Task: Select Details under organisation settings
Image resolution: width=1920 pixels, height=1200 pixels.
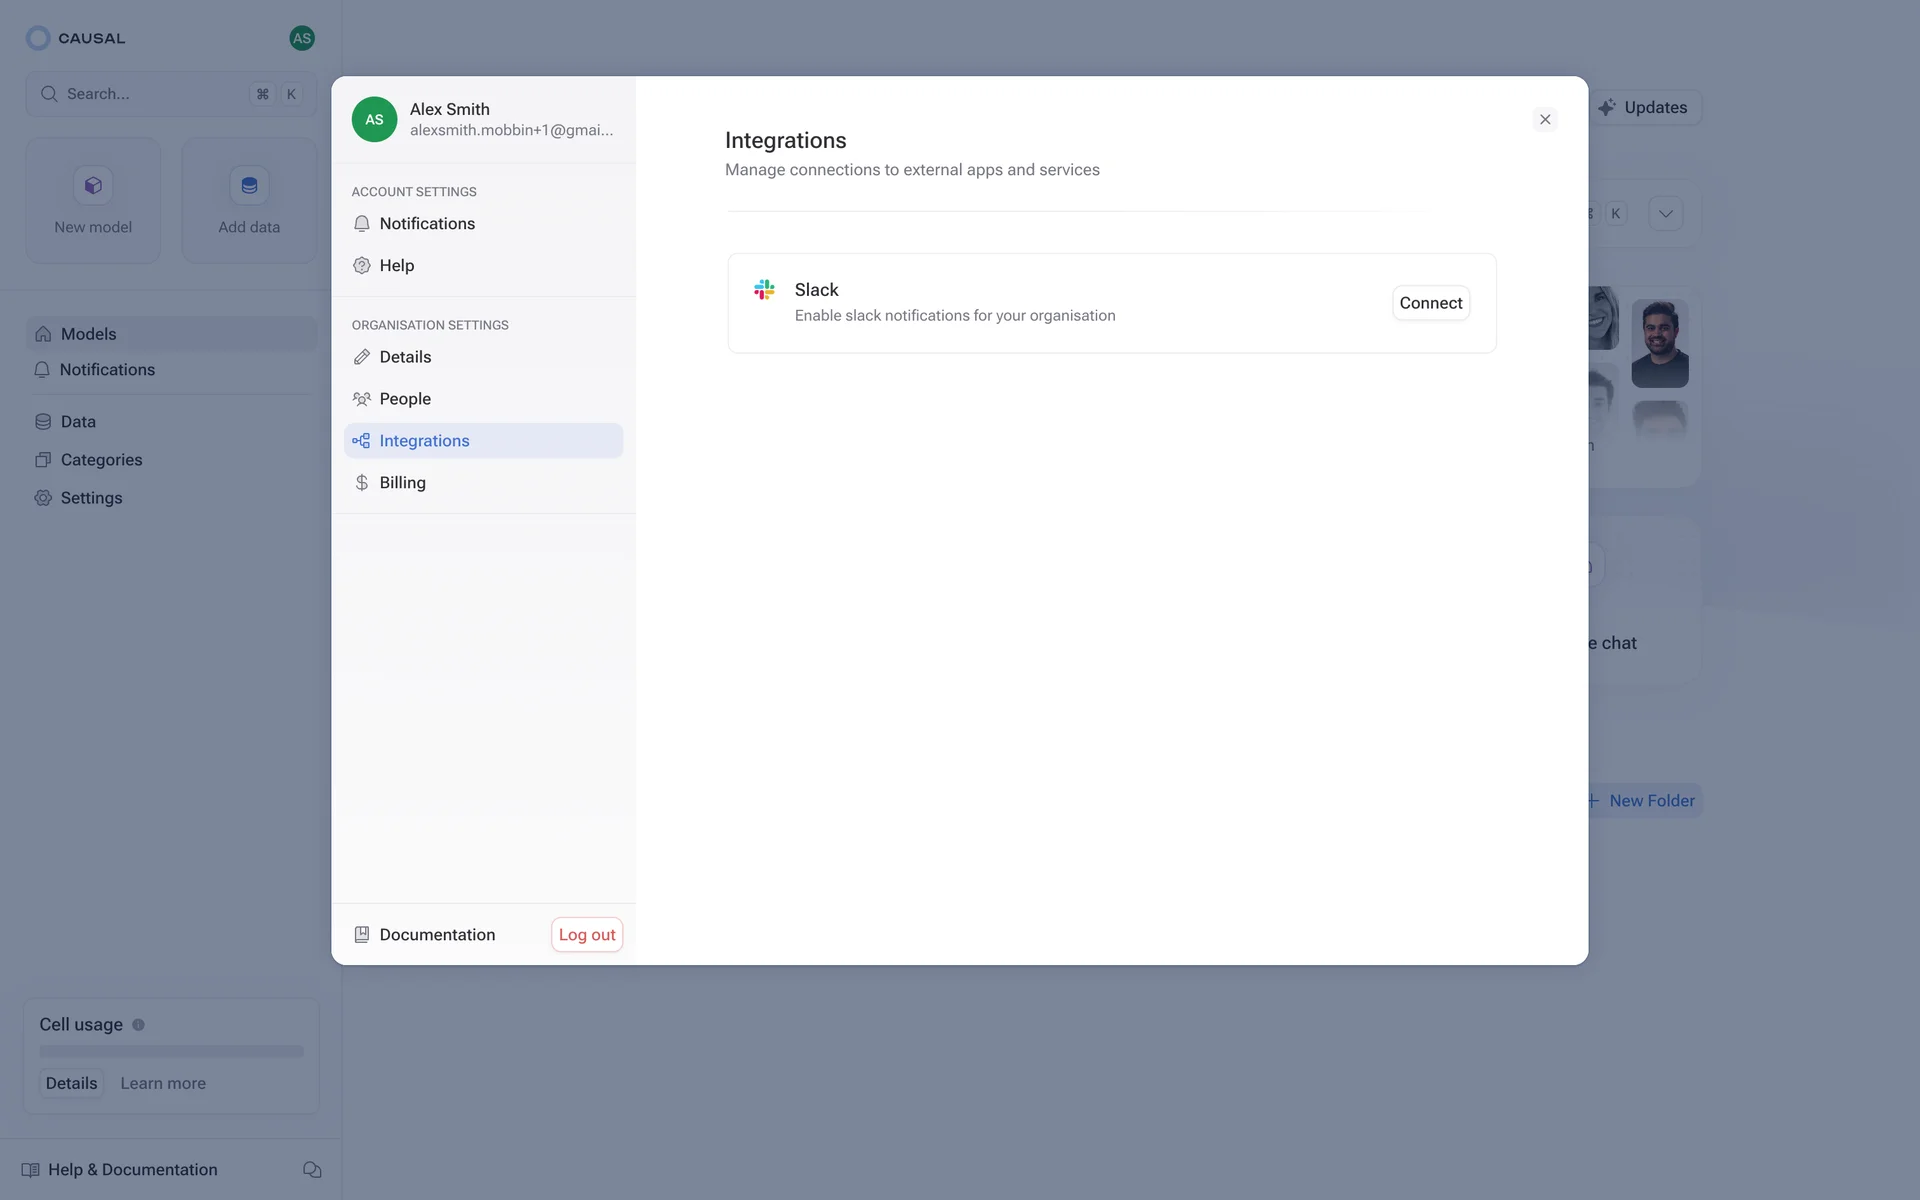Action: [405, 357]
